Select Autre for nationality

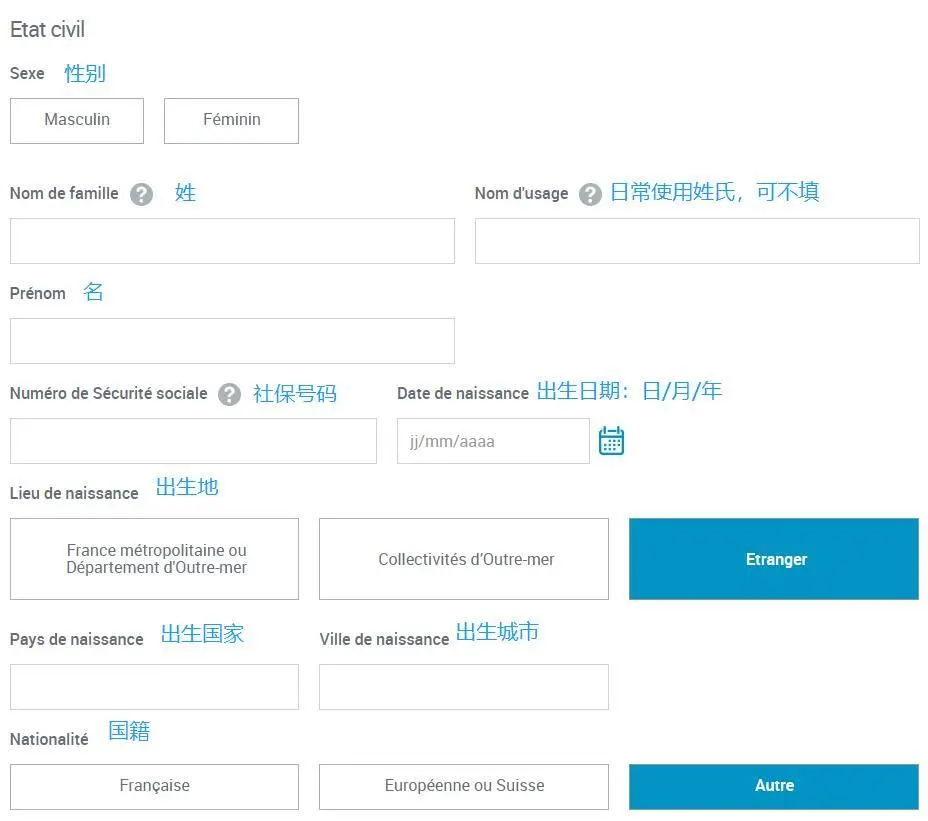[773, 786]
